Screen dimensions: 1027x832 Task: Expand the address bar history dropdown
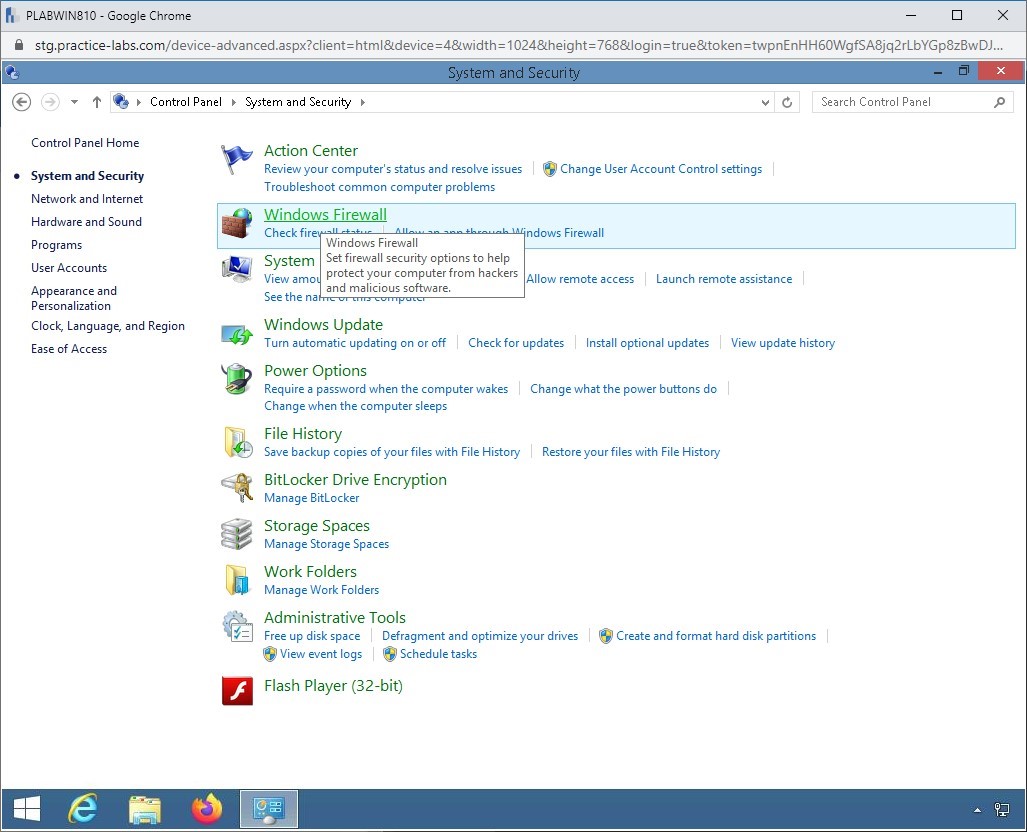(x=766, y=102)
